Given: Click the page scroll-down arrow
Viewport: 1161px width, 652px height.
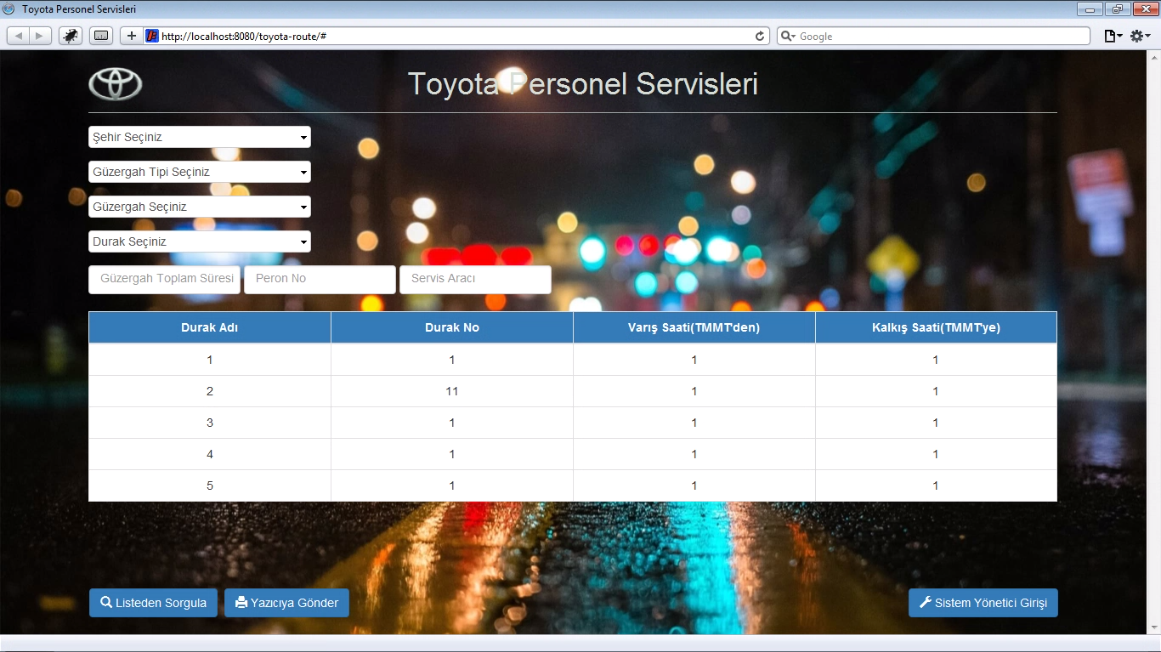Looking at the screenshot, I should 1154,628.
